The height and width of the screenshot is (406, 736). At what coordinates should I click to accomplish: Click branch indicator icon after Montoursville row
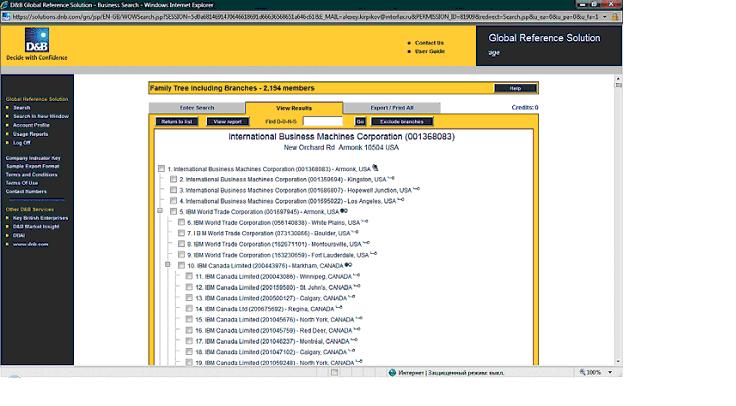(x=367, y=243)
